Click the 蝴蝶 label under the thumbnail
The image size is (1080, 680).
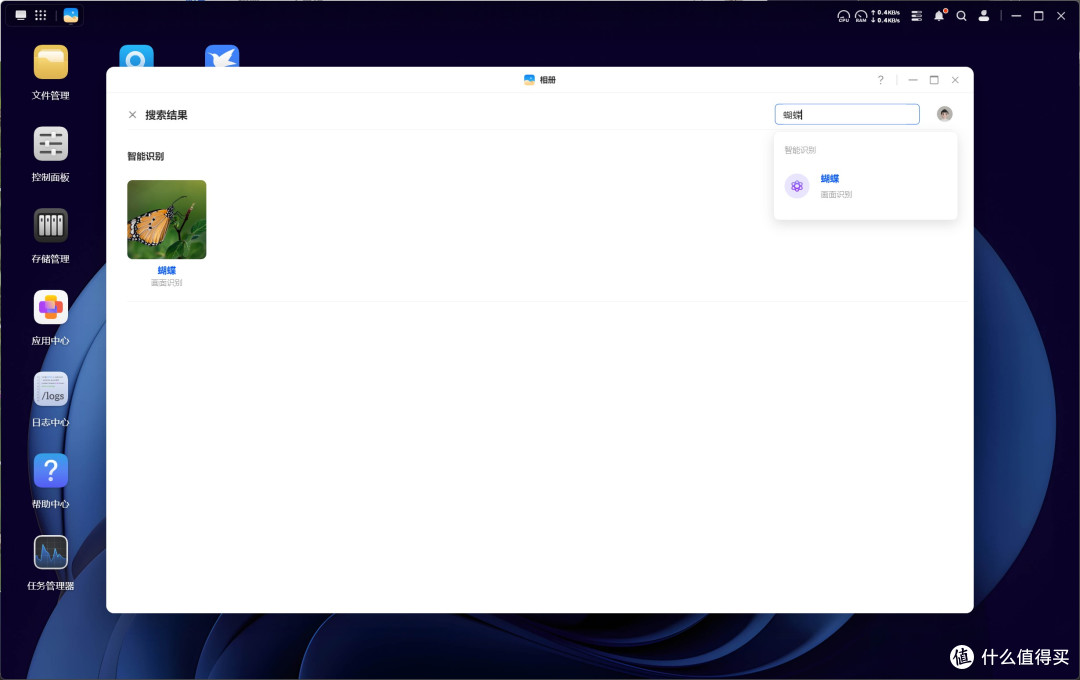[167, 271]
